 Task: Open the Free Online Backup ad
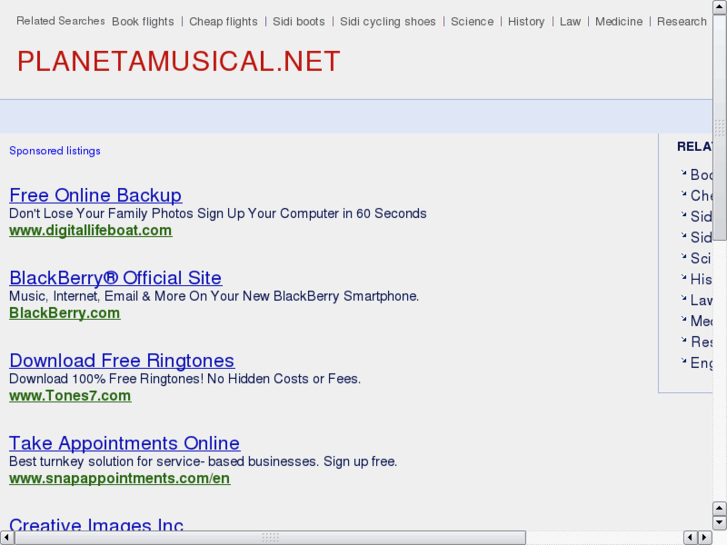(96, 195)
